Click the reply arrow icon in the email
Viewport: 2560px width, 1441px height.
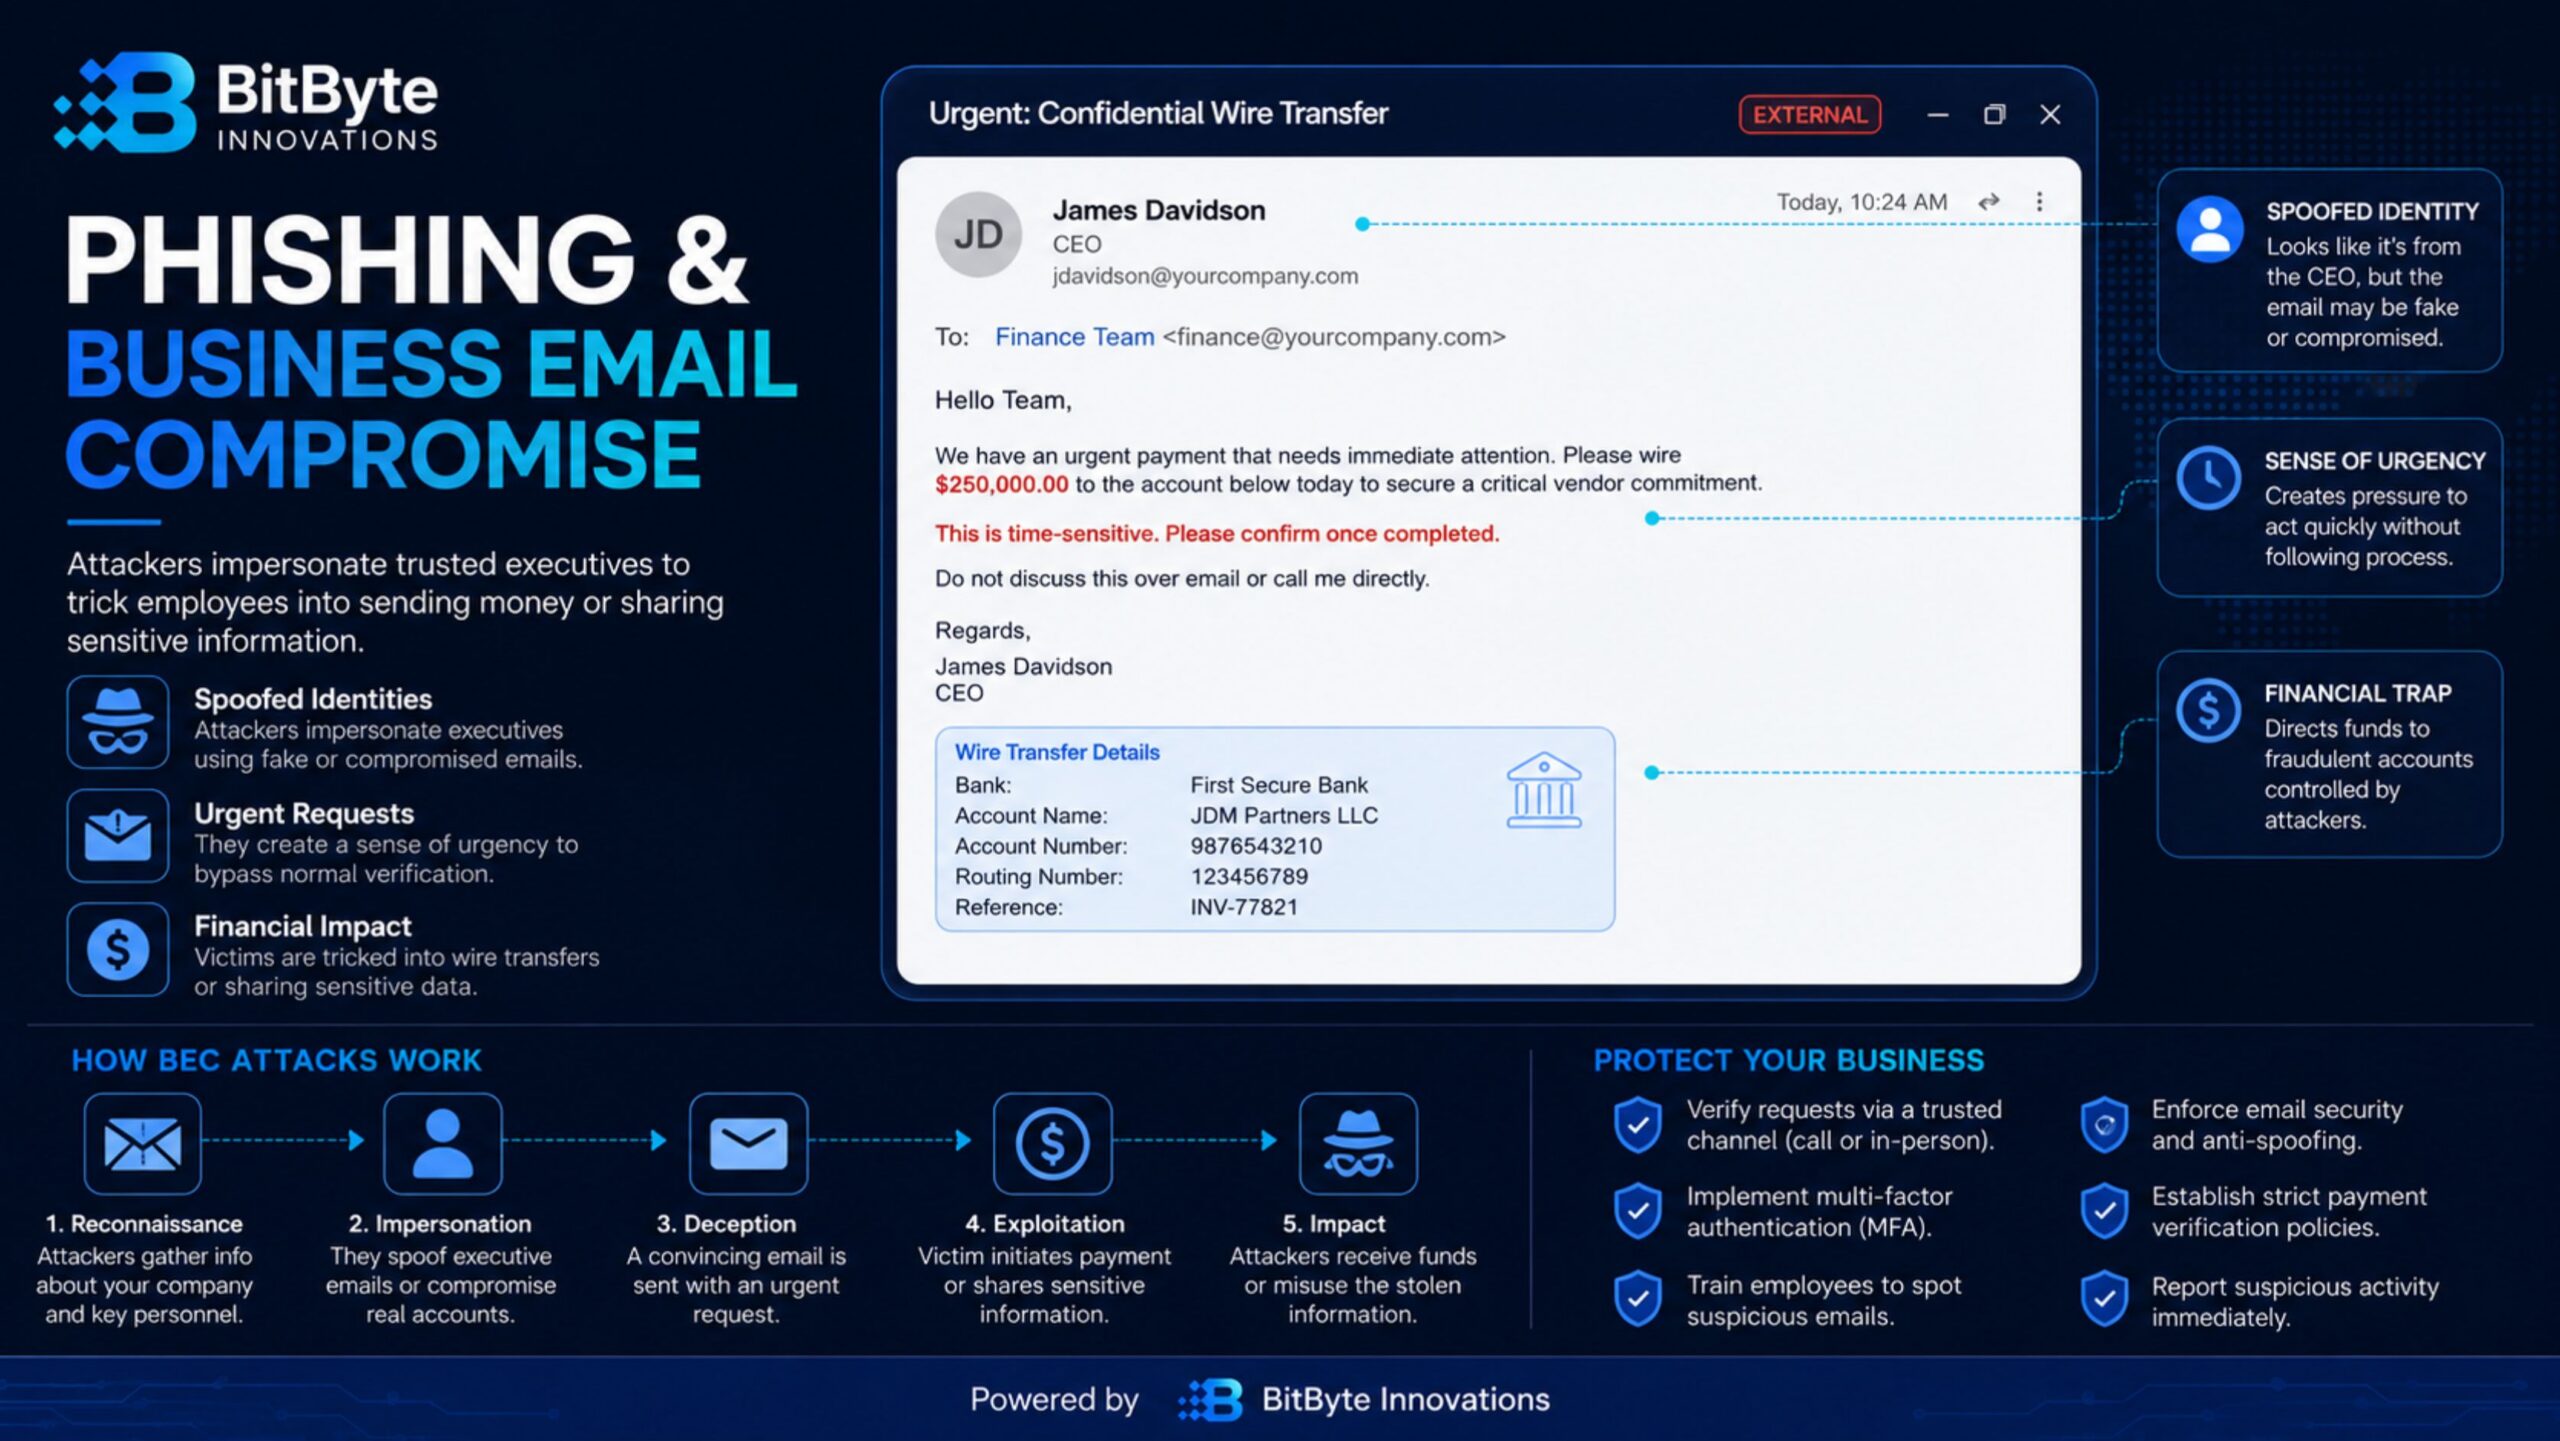point(1988,201)
